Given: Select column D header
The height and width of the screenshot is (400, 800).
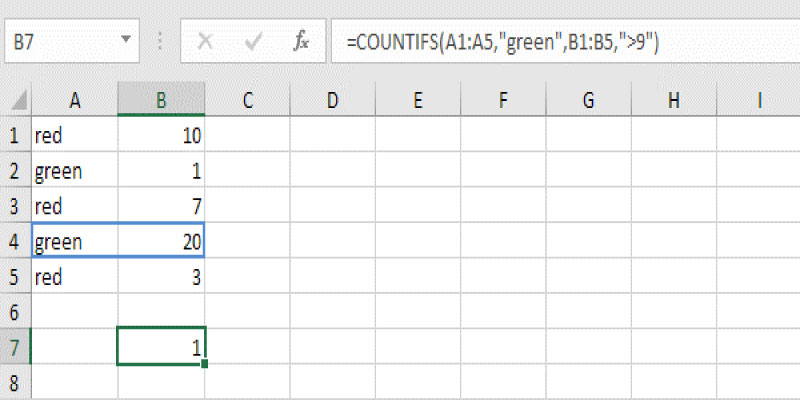Looking at the screenshot, I should click(x=333, y=100).
